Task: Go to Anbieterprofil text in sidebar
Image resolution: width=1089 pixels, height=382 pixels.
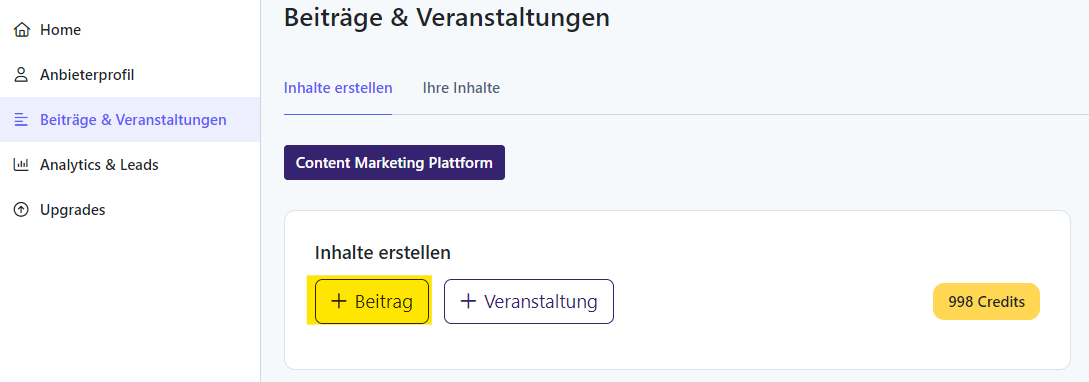Action: [88, 75]
